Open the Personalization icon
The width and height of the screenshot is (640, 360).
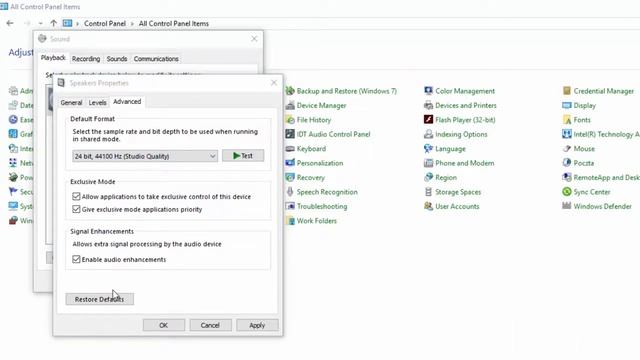[290, 163]
